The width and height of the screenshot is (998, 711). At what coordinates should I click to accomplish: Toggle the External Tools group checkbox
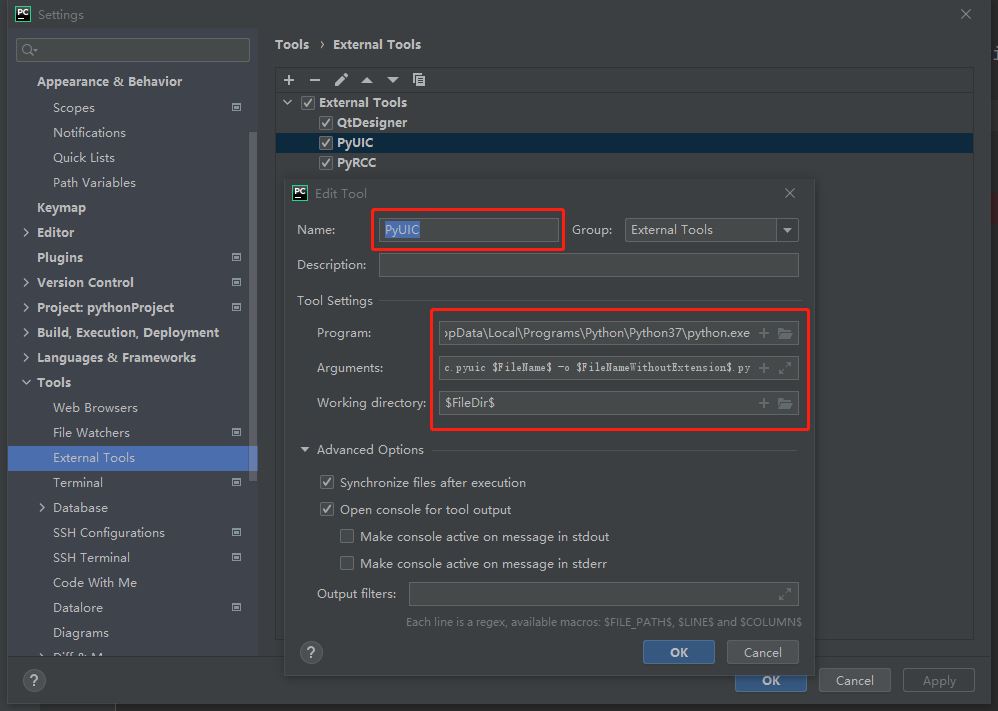coord(308,102)
